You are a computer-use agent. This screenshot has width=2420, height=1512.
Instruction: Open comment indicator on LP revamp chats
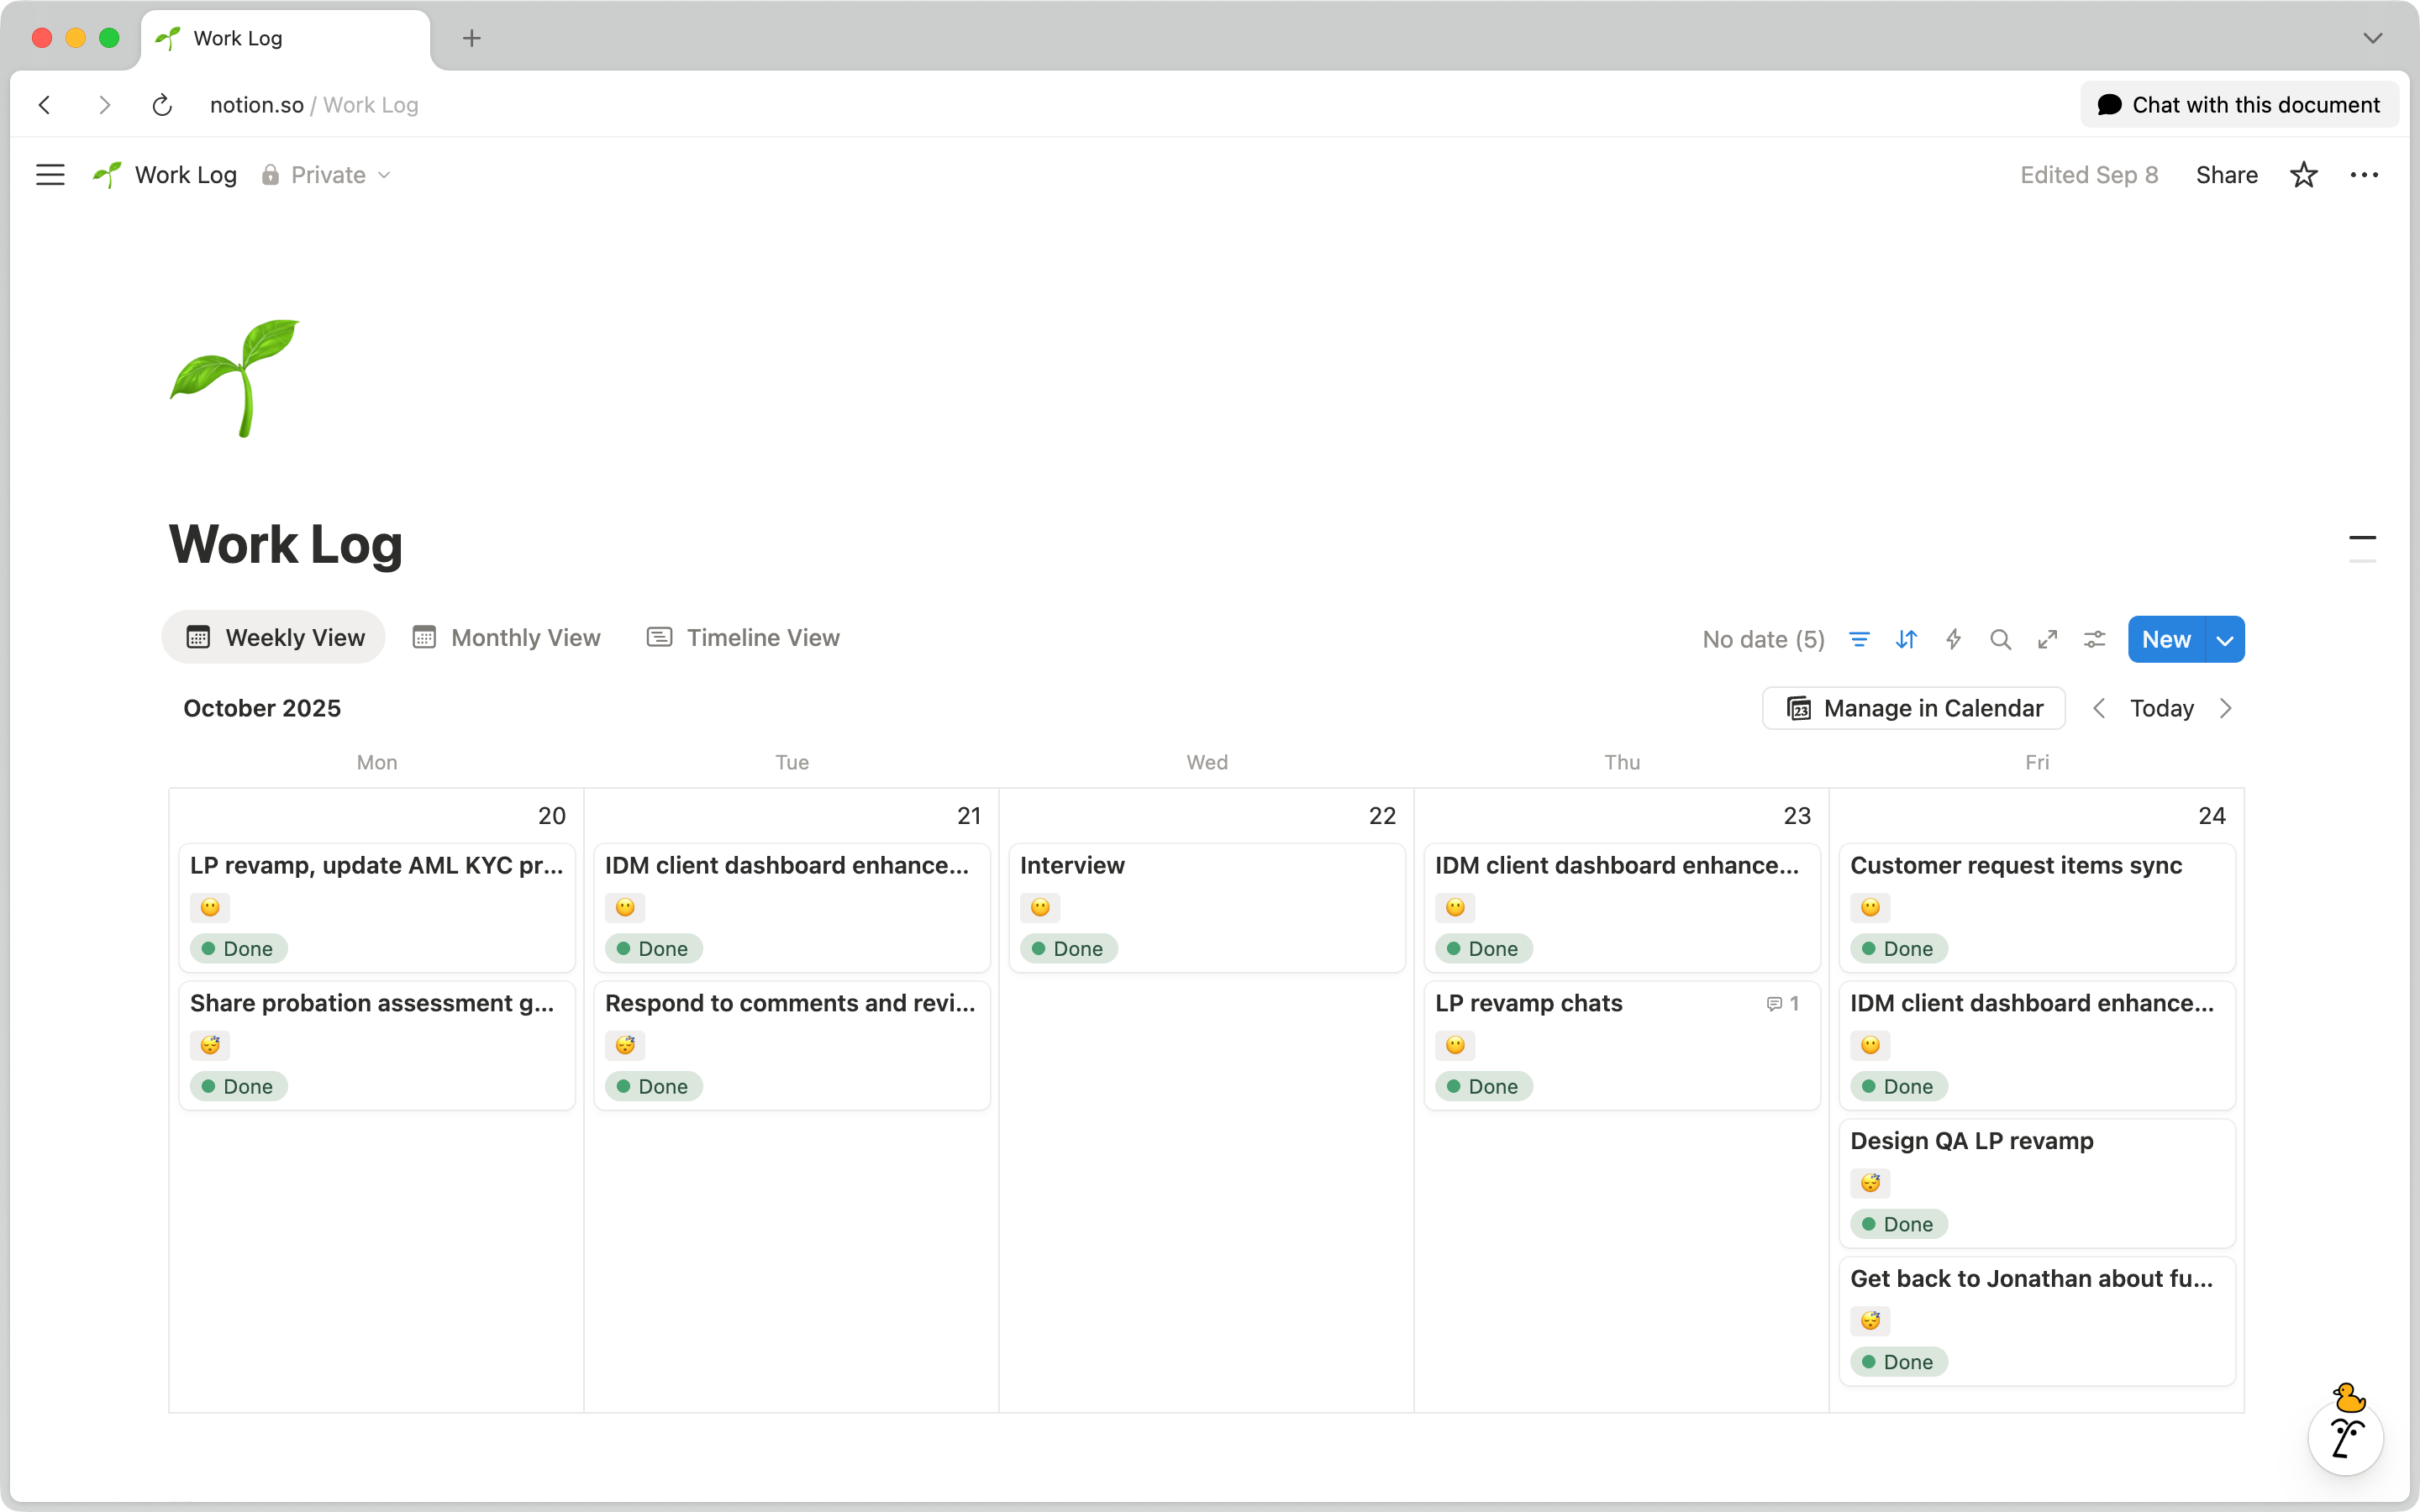(x=1783, y=1003)
